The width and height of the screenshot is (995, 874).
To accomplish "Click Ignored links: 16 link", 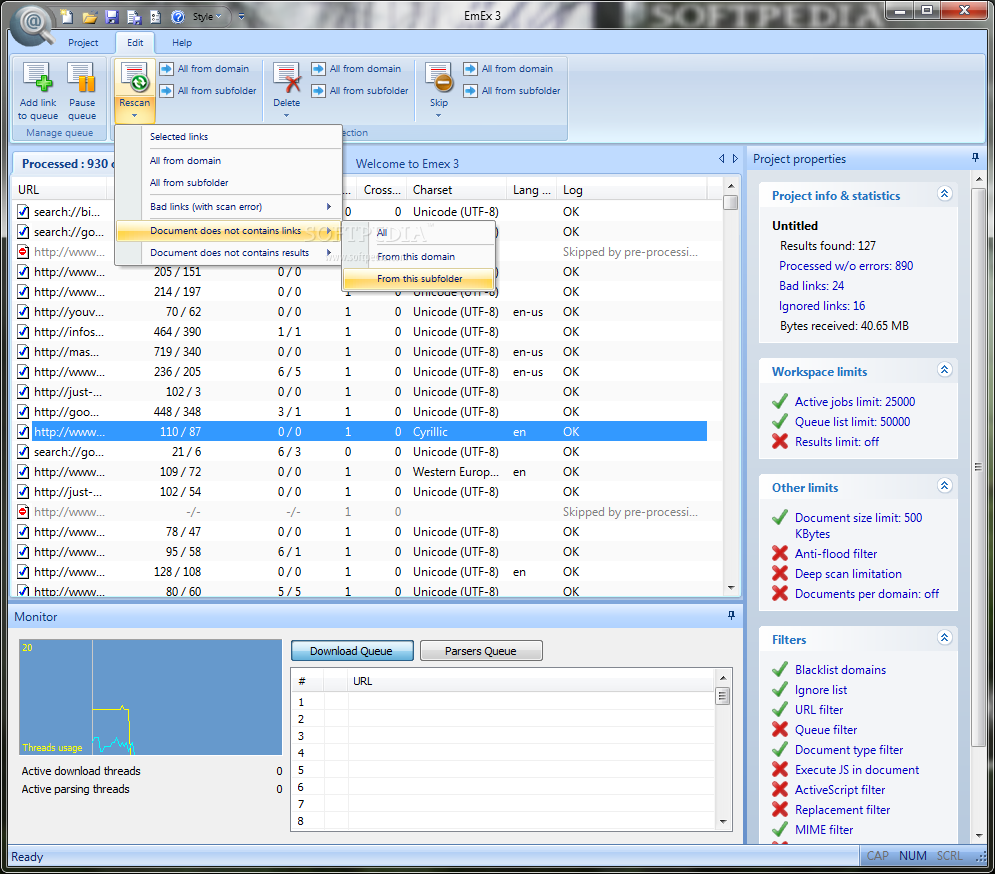I will click(822, 306).
